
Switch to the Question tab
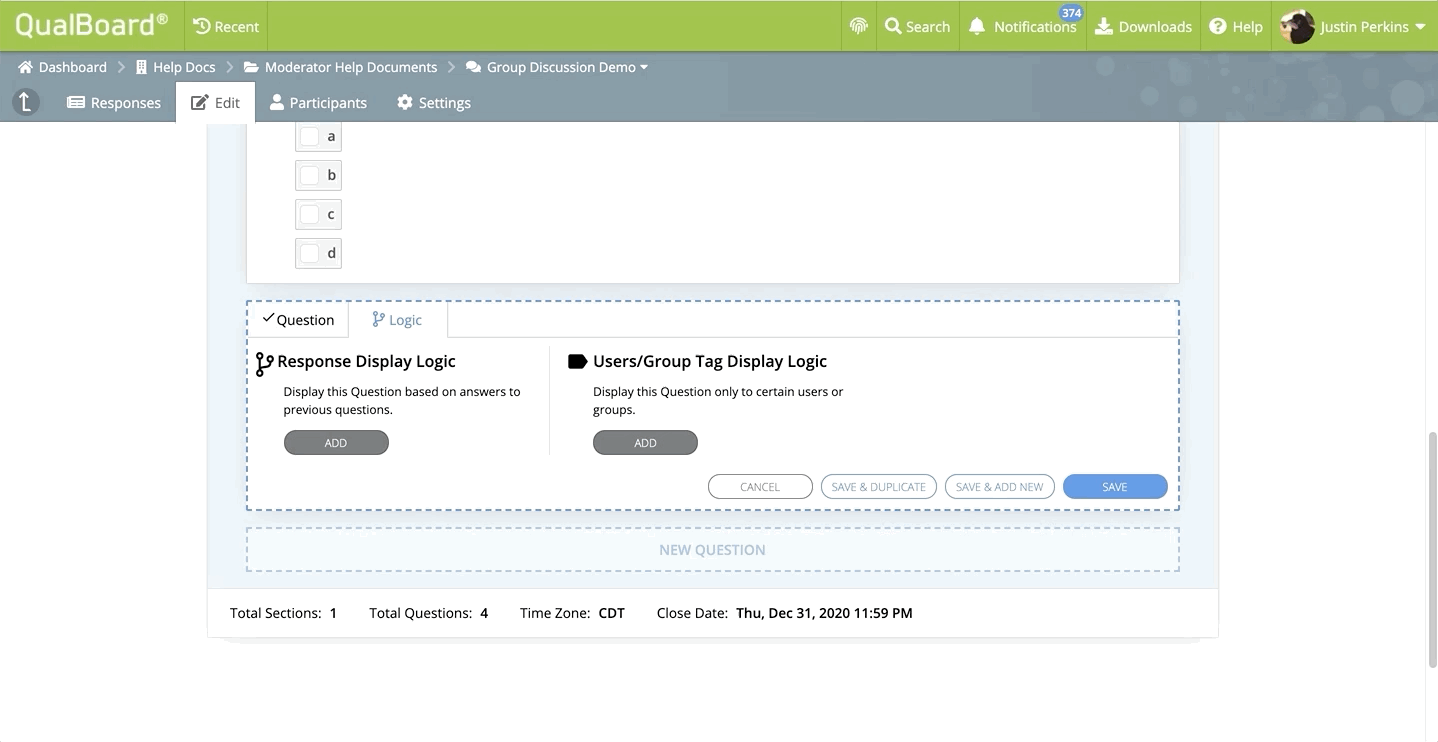(x=298, y=319)
